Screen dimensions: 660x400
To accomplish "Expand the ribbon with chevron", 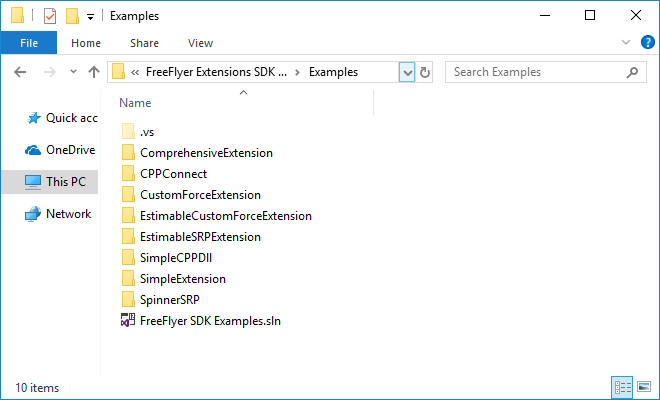I will coord(625,42).
